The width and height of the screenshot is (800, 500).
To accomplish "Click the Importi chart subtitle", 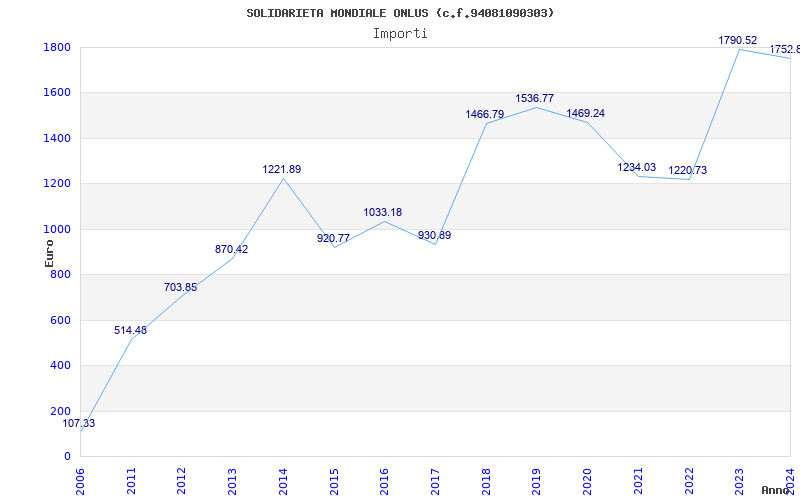I will [x=400, y=34].
